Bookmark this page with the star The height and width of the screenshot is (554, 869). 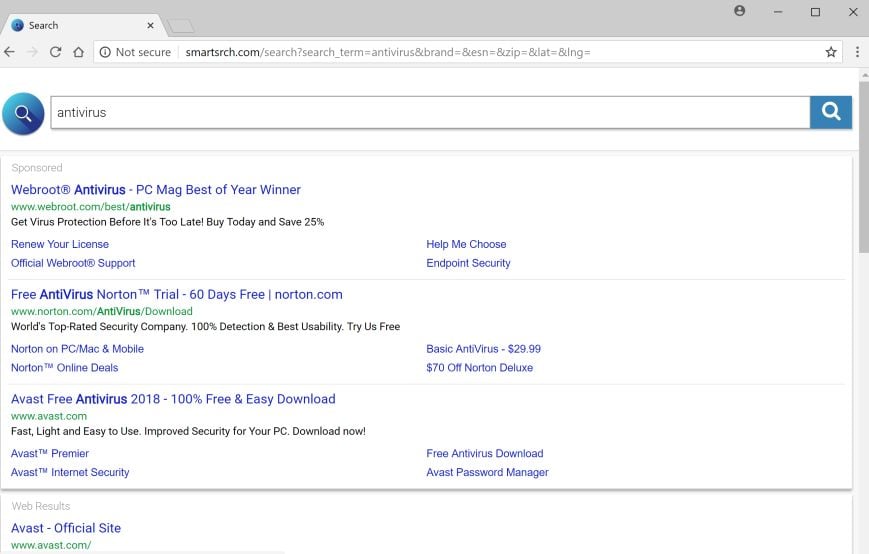click(831, 52)
